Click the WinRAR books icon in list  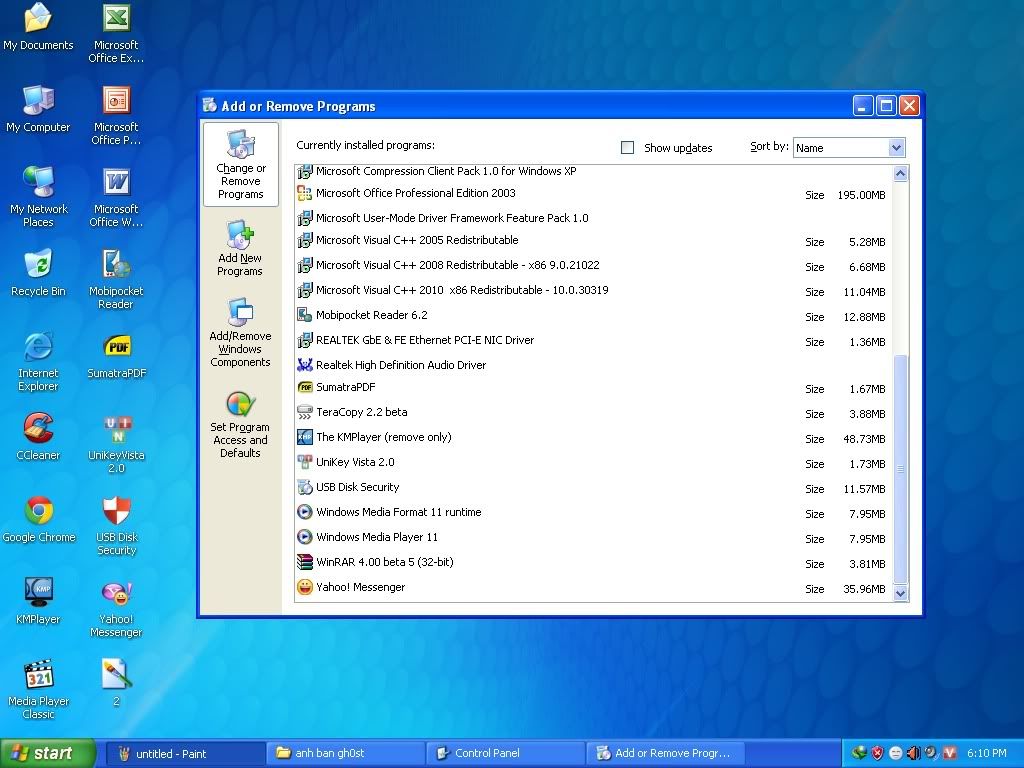pos(305,562)
